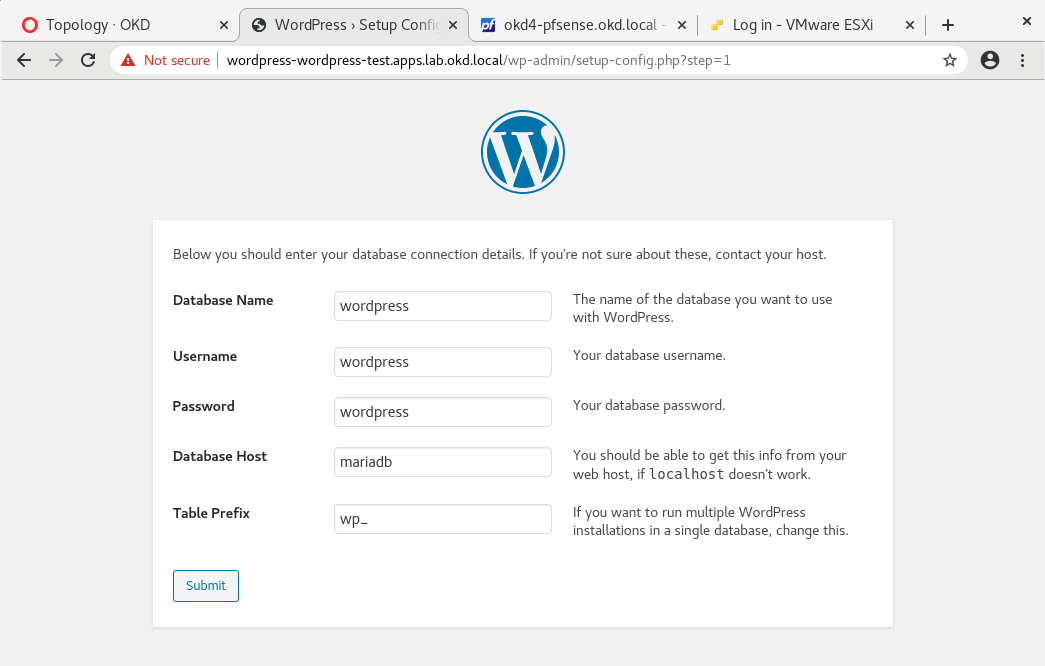Close the okd4-pfsense tab

(682, 25)
